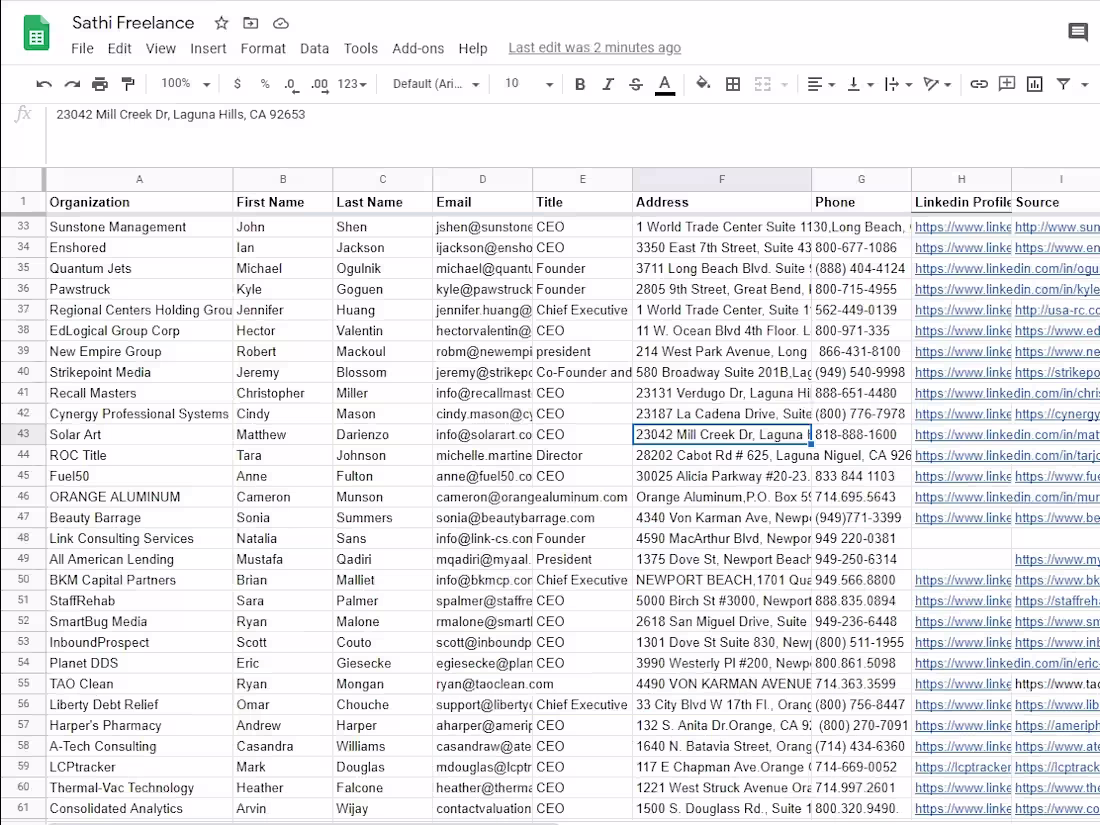Create a filter using the toolbar icon
The image size is (1100, 825).
coord(1062,84)
